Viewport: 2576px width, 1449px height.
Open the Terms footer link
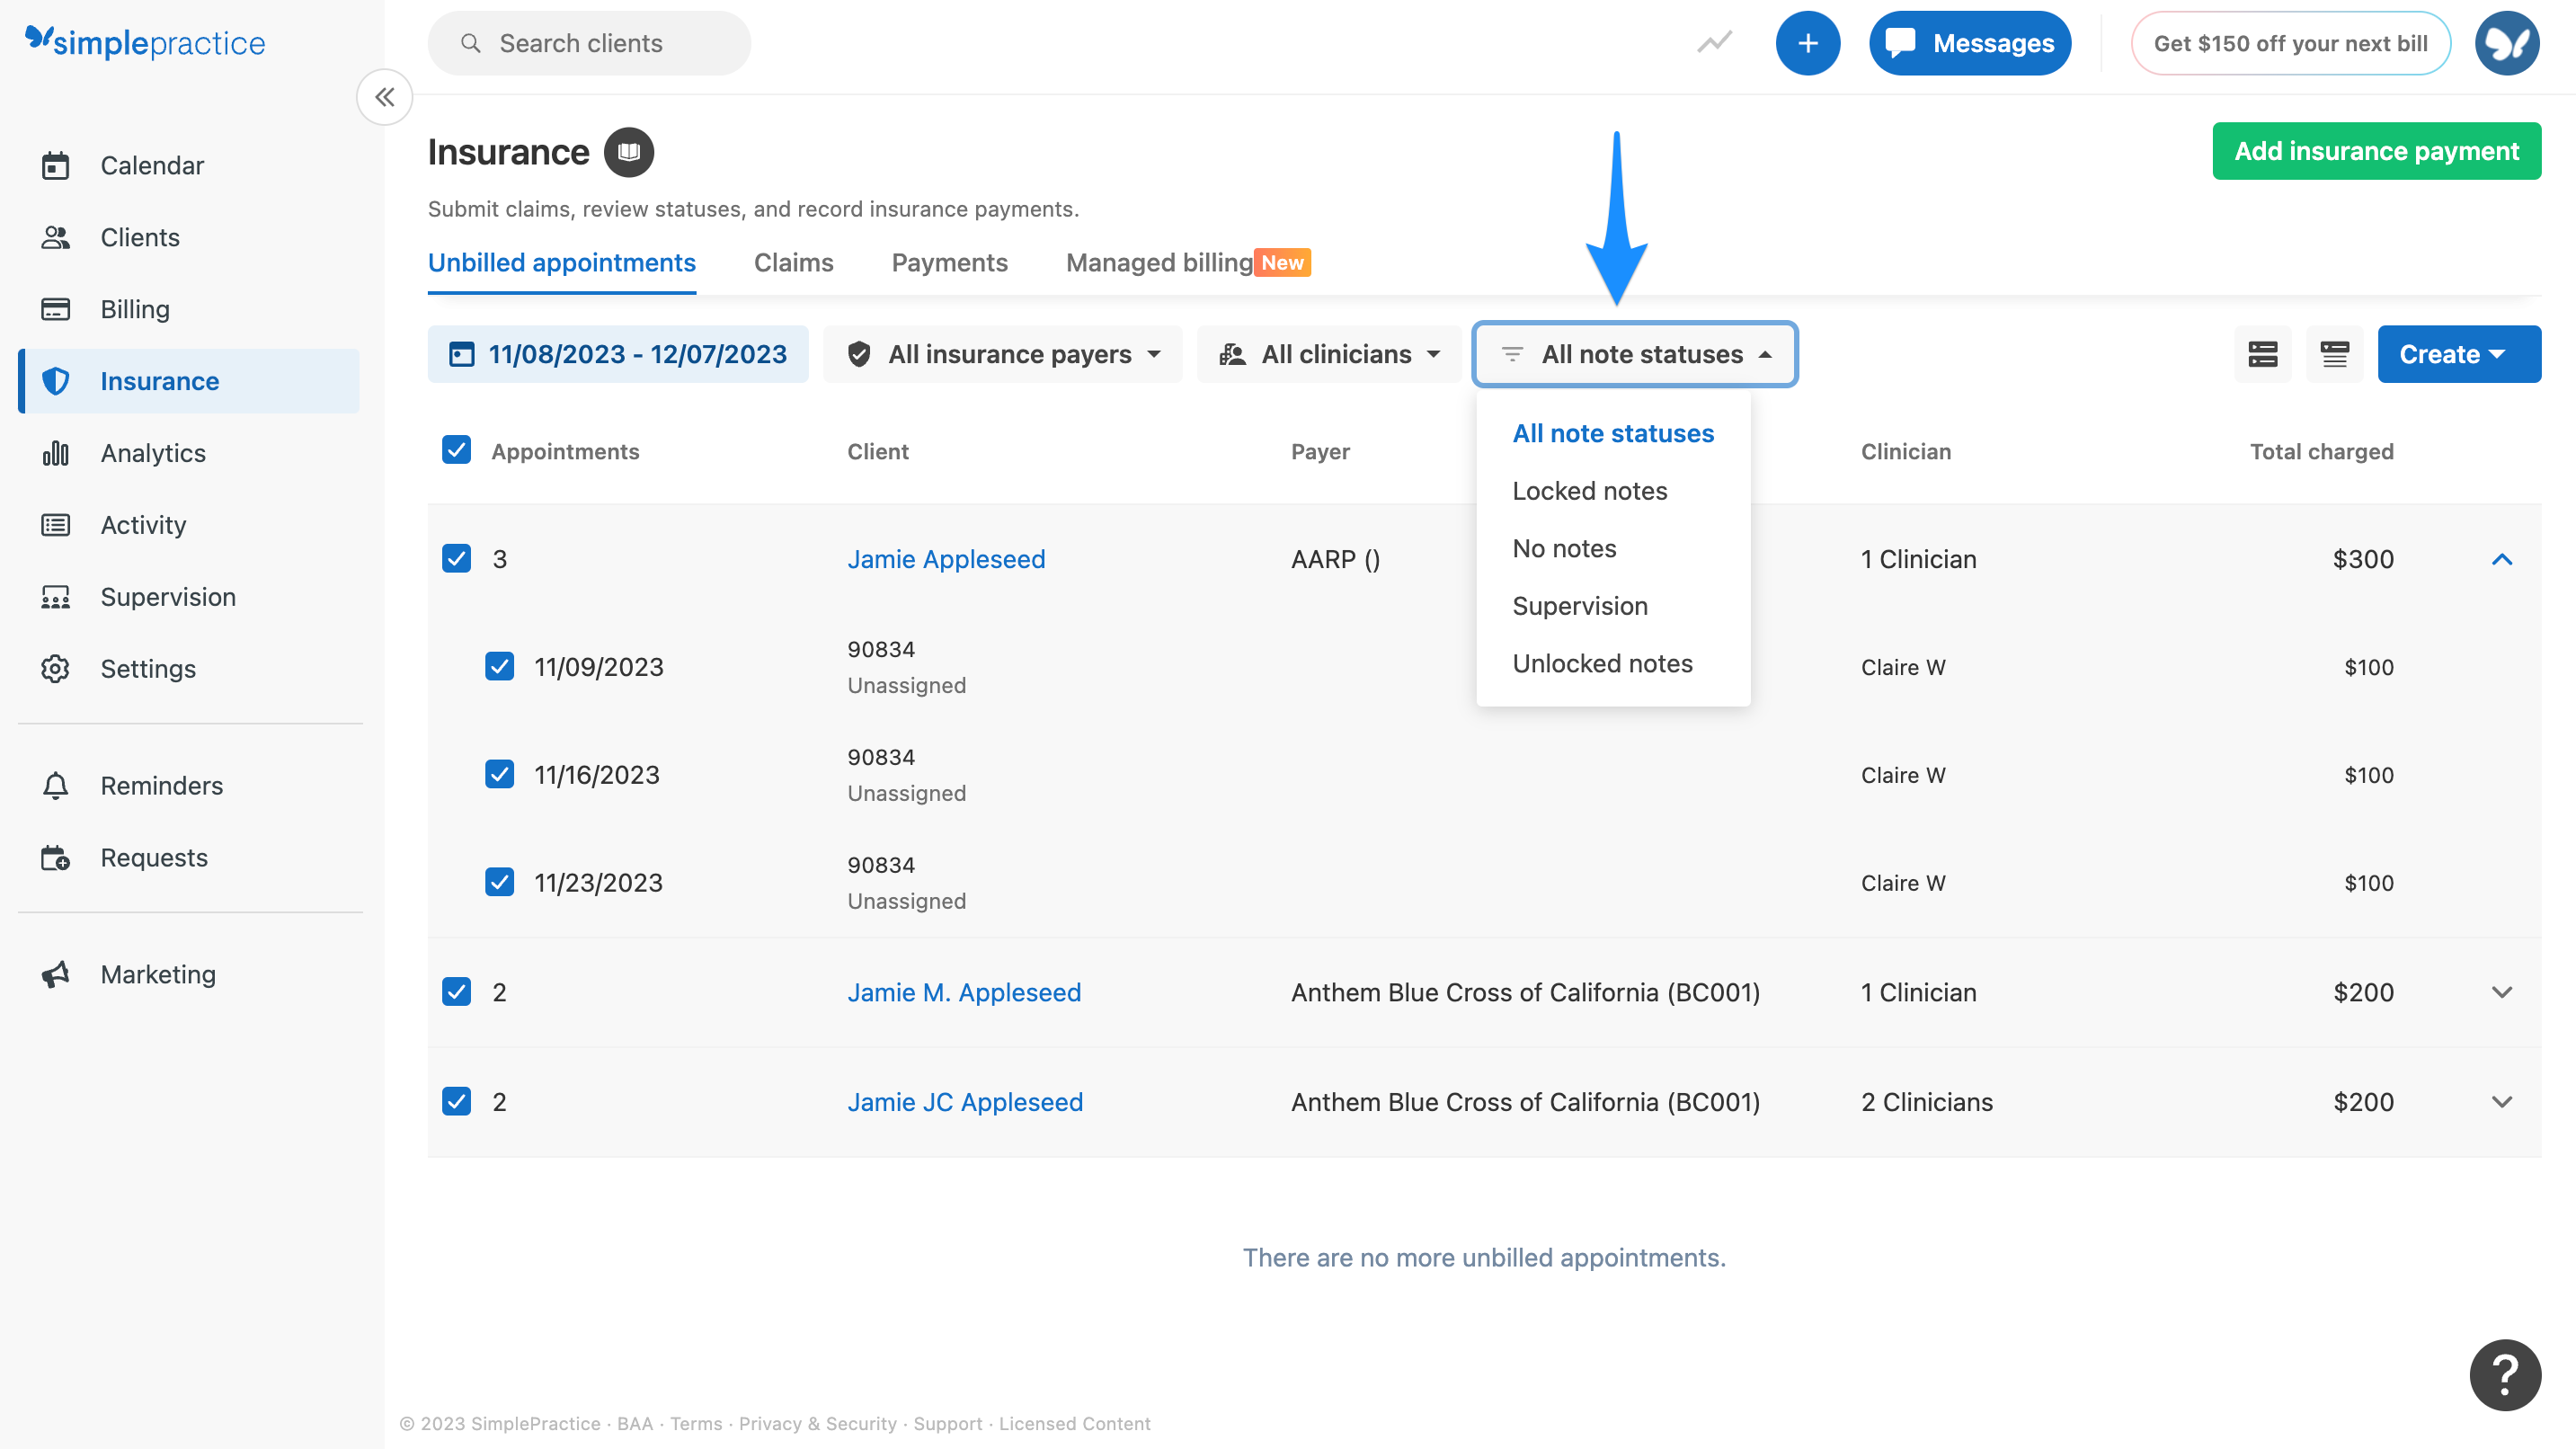click(x=696, y=1424)
